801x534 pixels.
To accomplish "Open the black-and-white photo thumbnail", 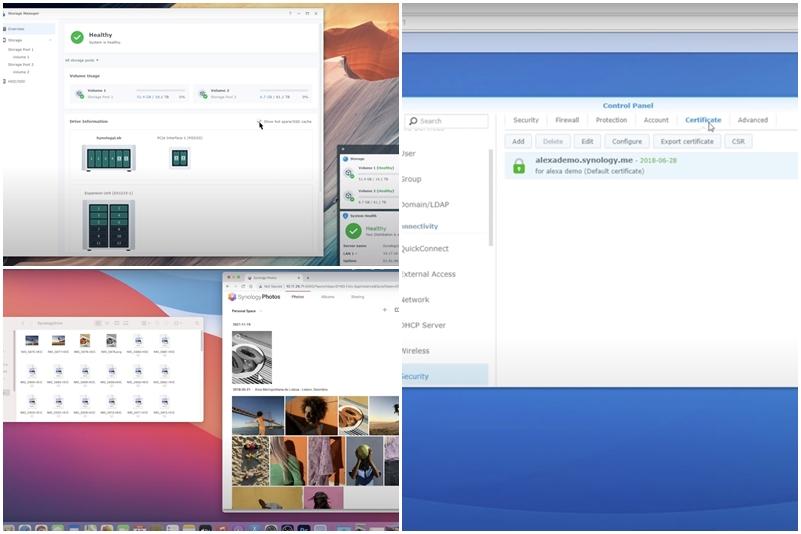I will click(x=251, y=357).
